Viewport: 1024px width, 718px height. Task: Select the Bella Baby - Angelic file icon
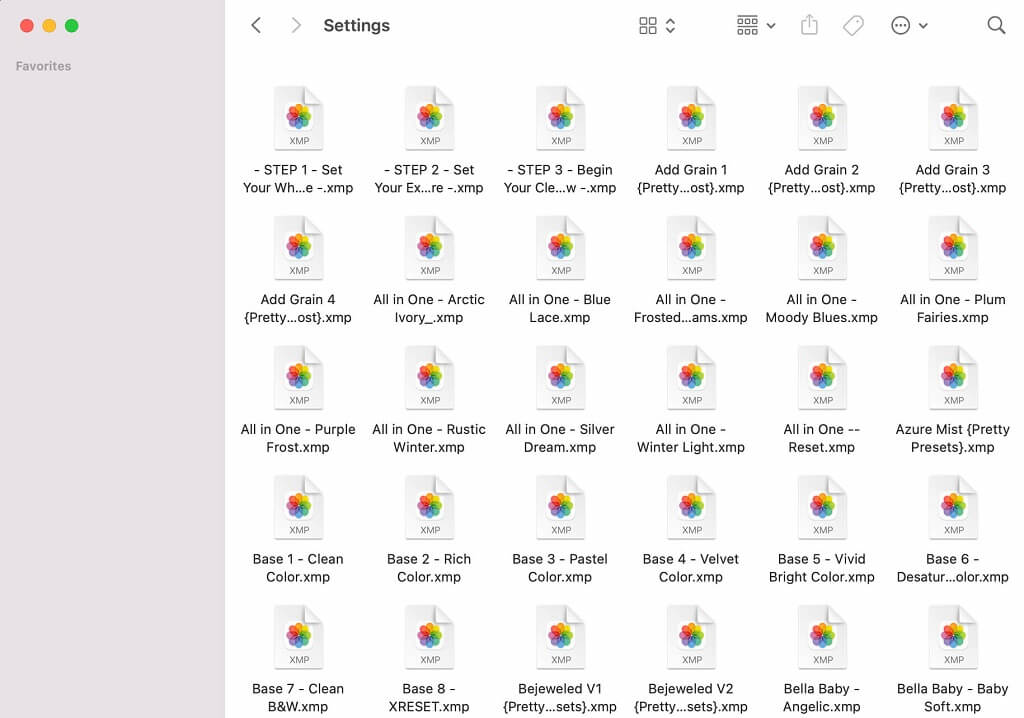coord(822,638)
